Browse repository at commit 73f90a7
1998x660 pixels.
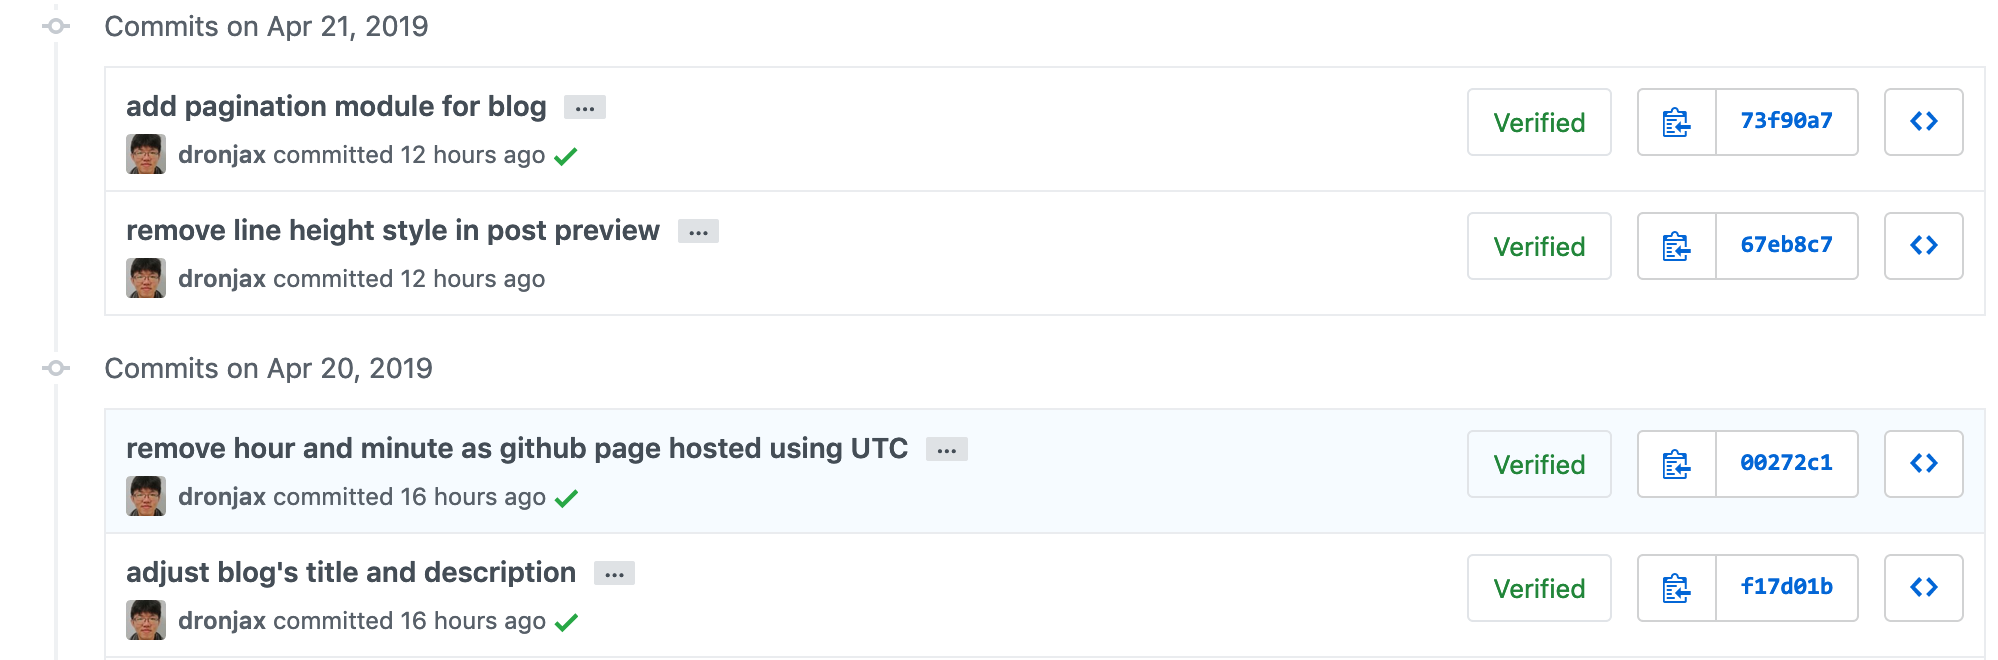tap(1923, 122)
